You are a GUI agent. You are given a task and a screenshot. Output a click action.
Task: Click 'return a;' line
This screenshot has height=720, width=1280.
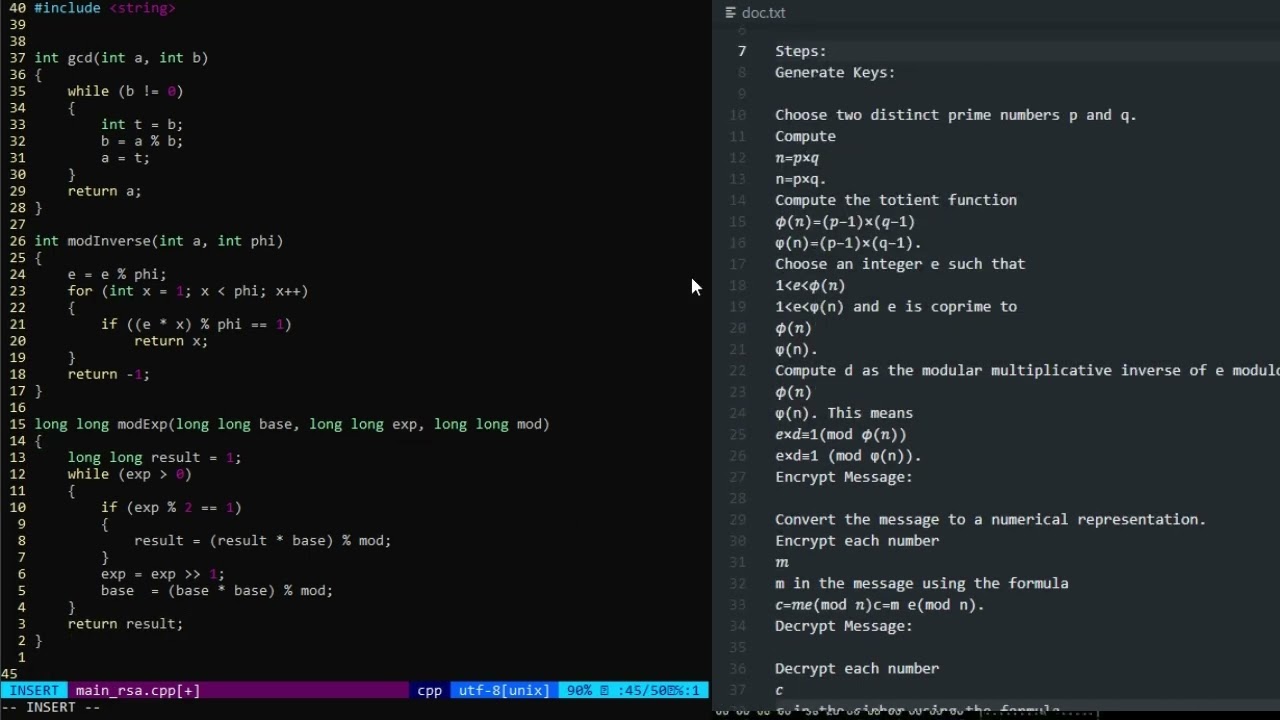(x=105, y=191)
